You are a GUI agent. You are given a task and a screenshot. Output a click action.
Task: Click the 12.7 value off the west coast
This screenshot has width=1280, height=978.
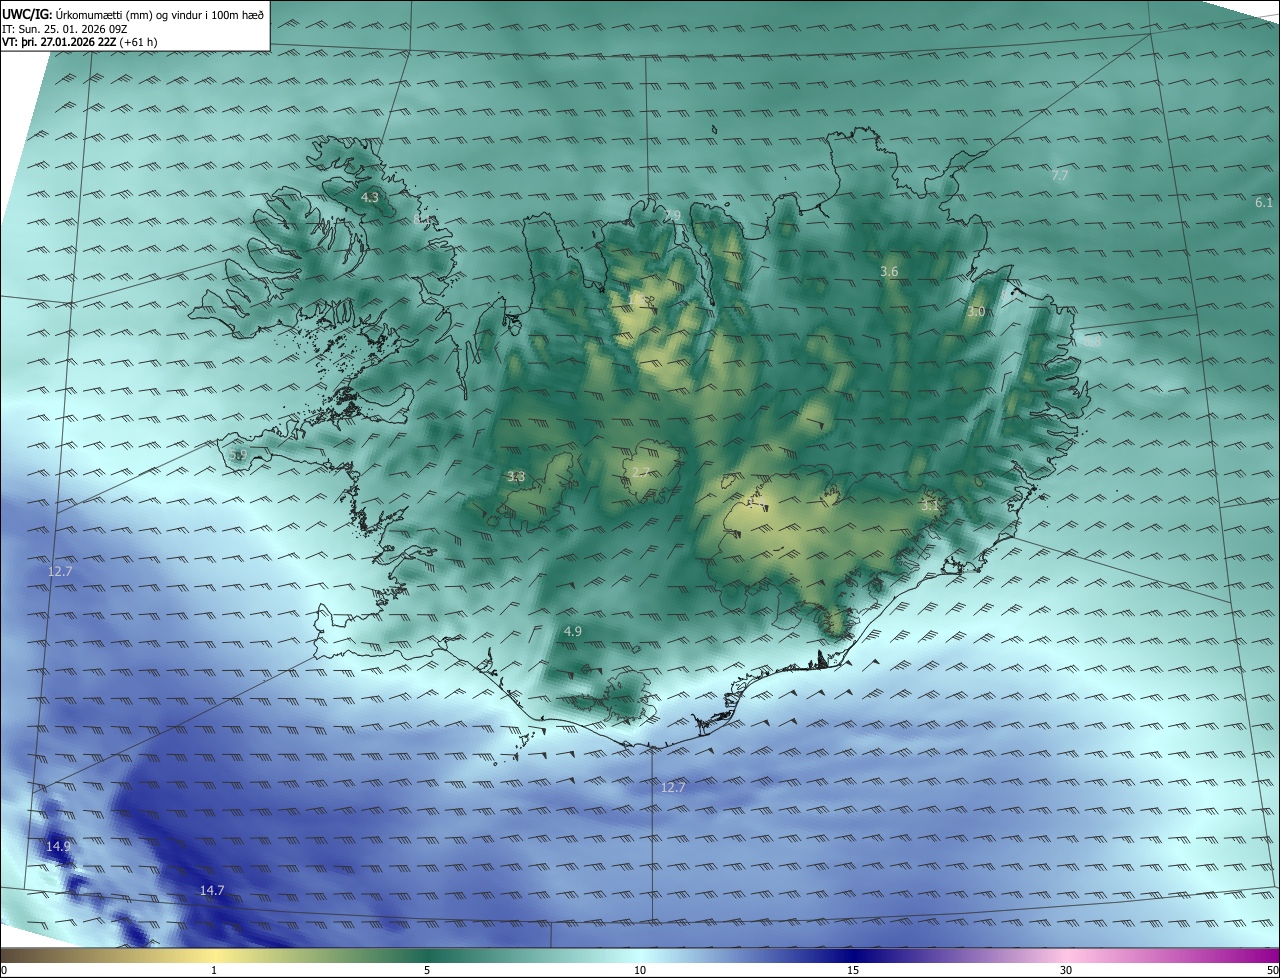(60, 571)
